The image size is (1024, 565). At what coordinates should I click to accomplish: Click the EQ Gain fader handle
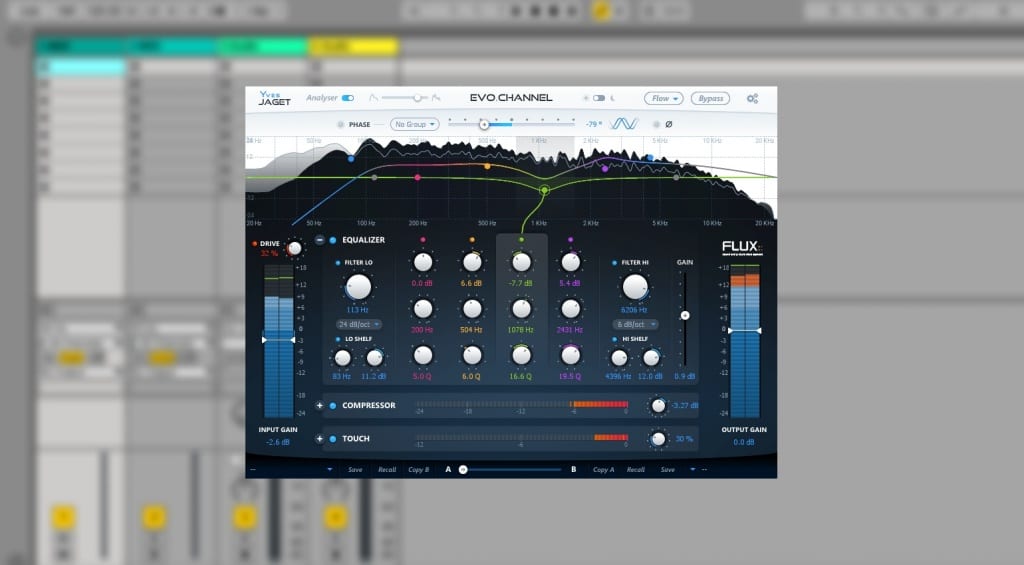tap(684, 315)
